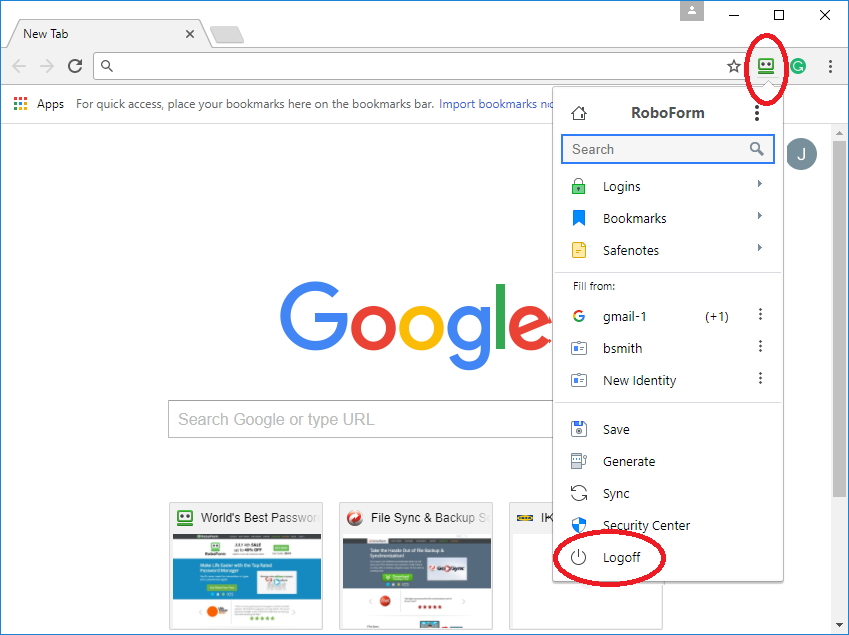Open the RoboForm panel three-dot menu
Screen dimensions: 849x635
click(x=757, y=113)
